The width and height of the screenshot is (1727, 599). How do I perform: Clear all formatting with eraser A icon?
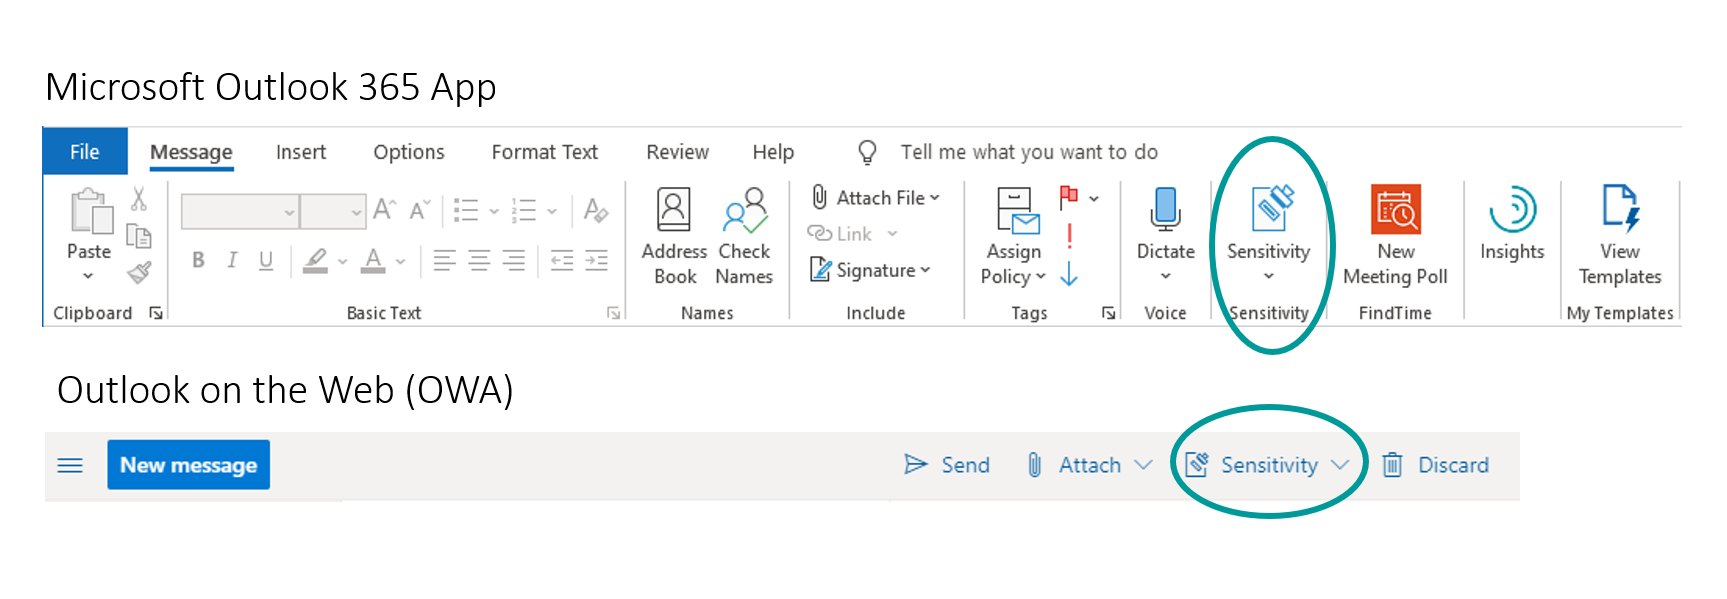pyautogui.click(x=596, y=210)
